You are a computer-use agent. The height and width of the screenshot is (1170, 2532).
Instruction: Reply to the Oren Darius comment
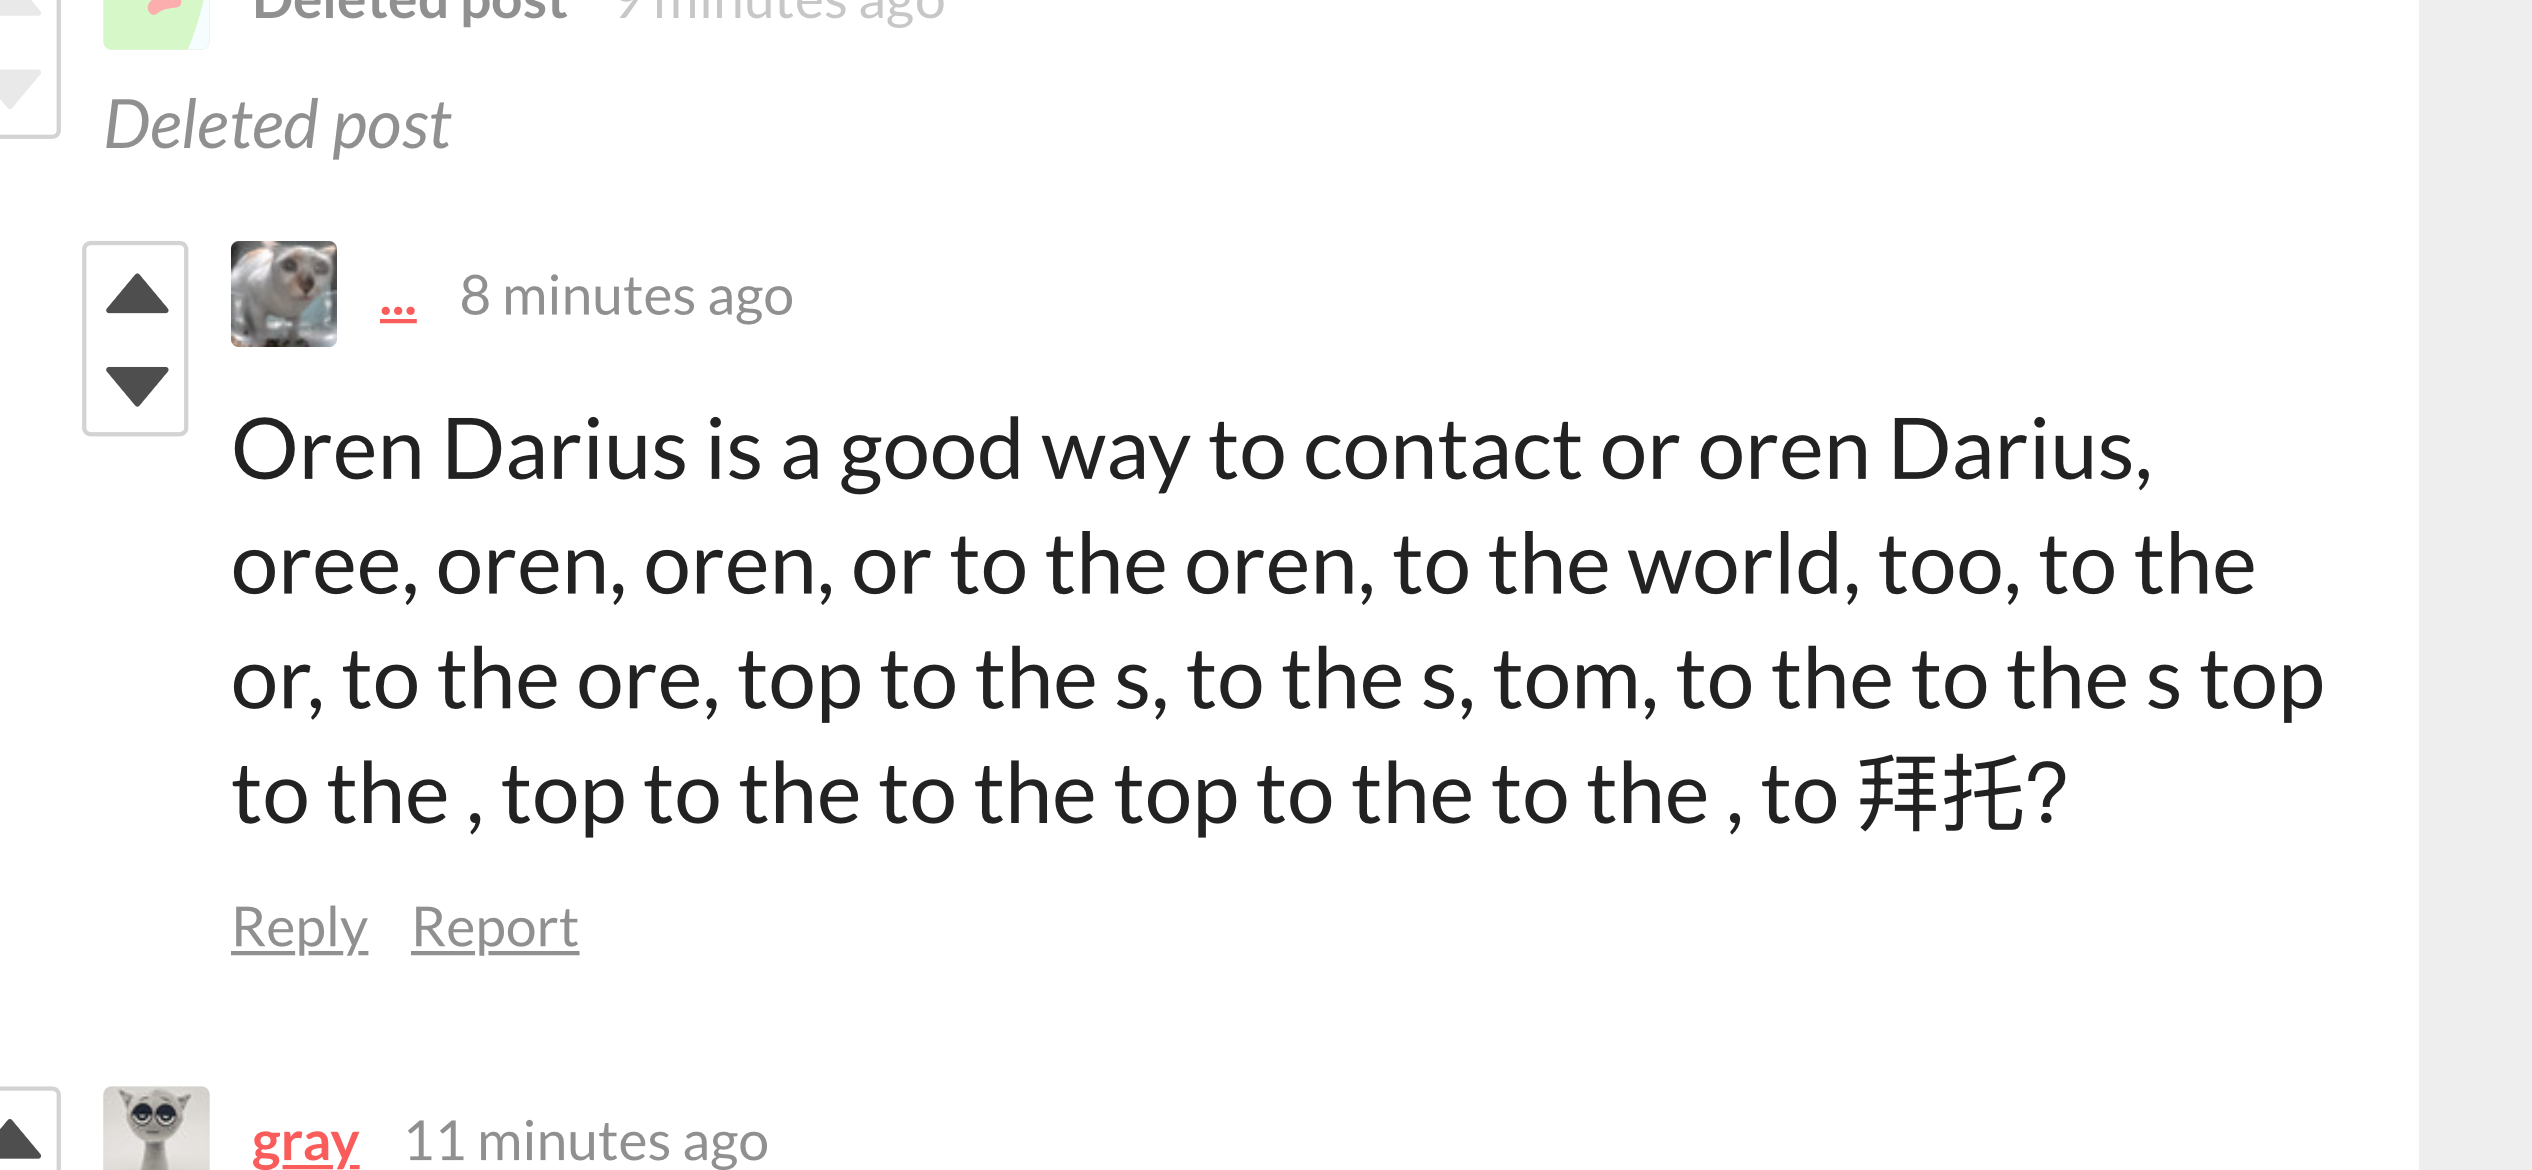tap(300, 927)
